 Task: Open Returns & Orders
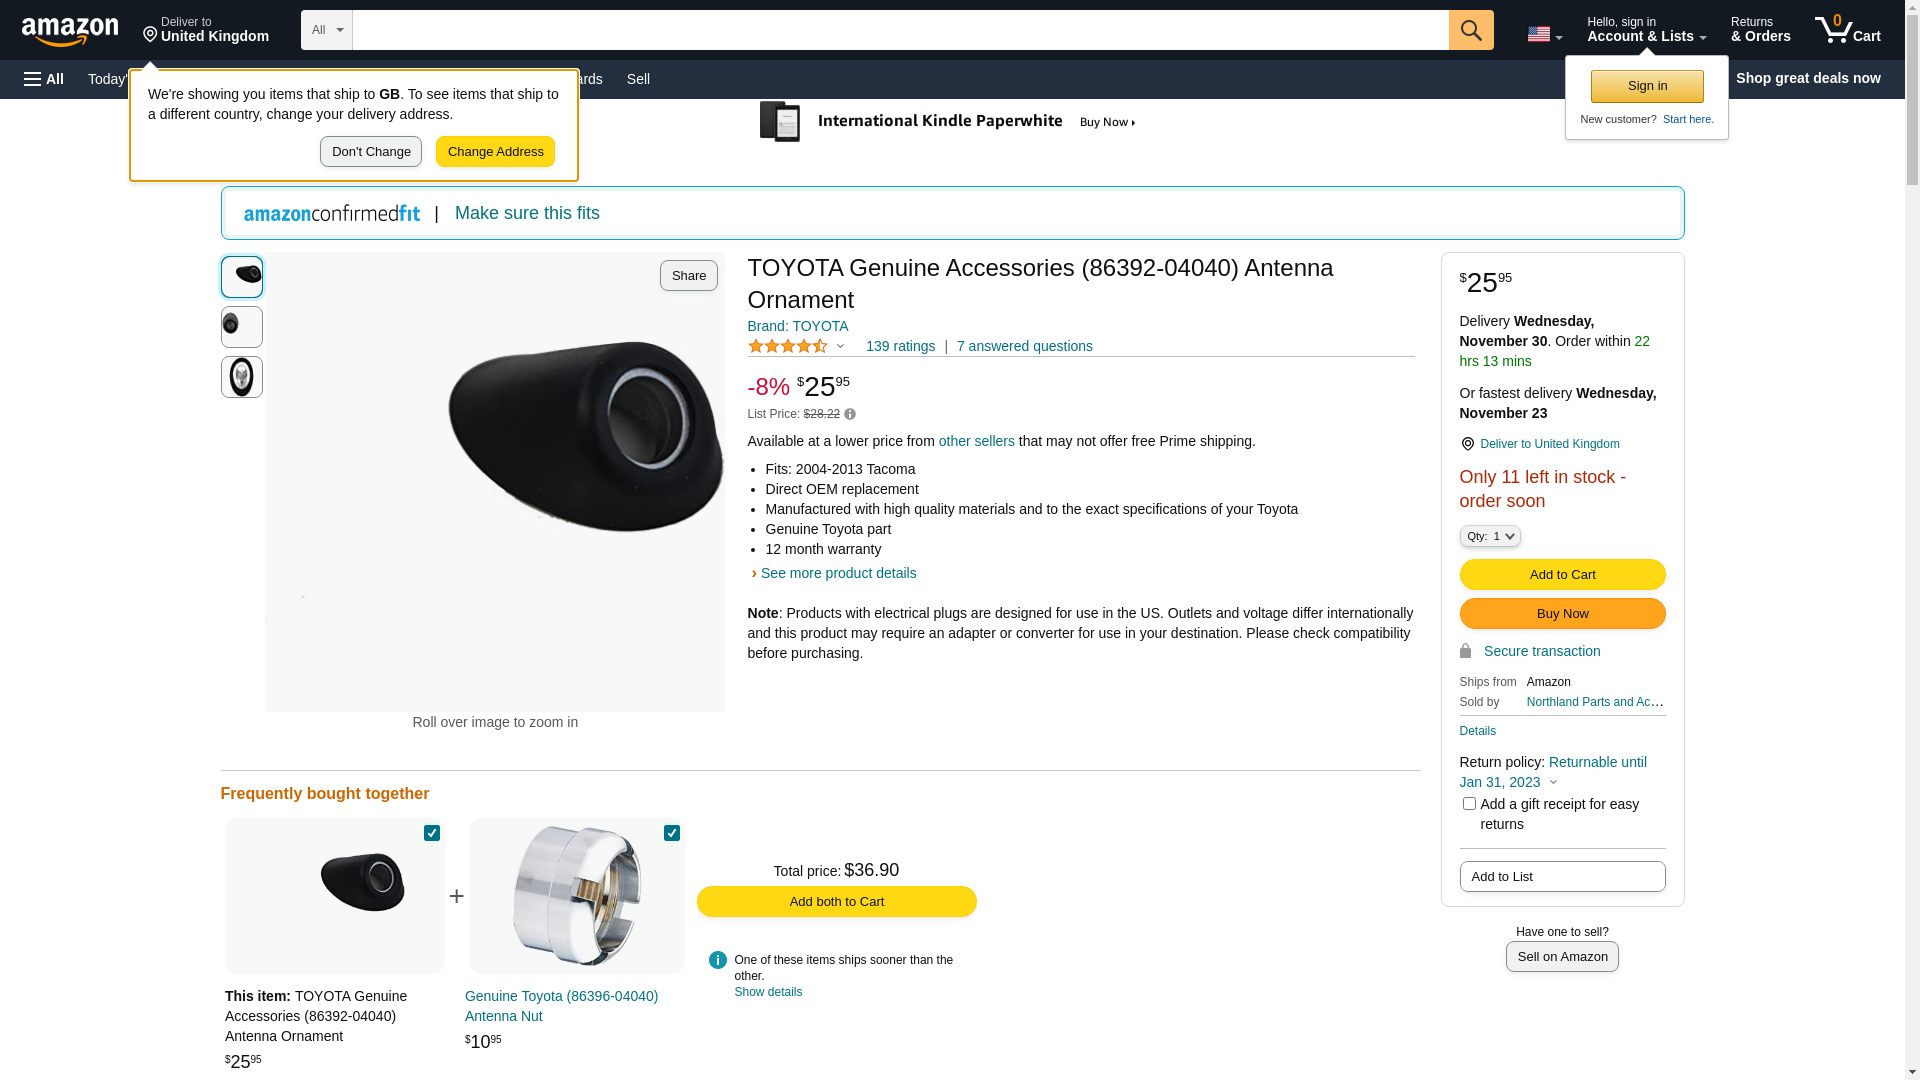point(1760,30)
